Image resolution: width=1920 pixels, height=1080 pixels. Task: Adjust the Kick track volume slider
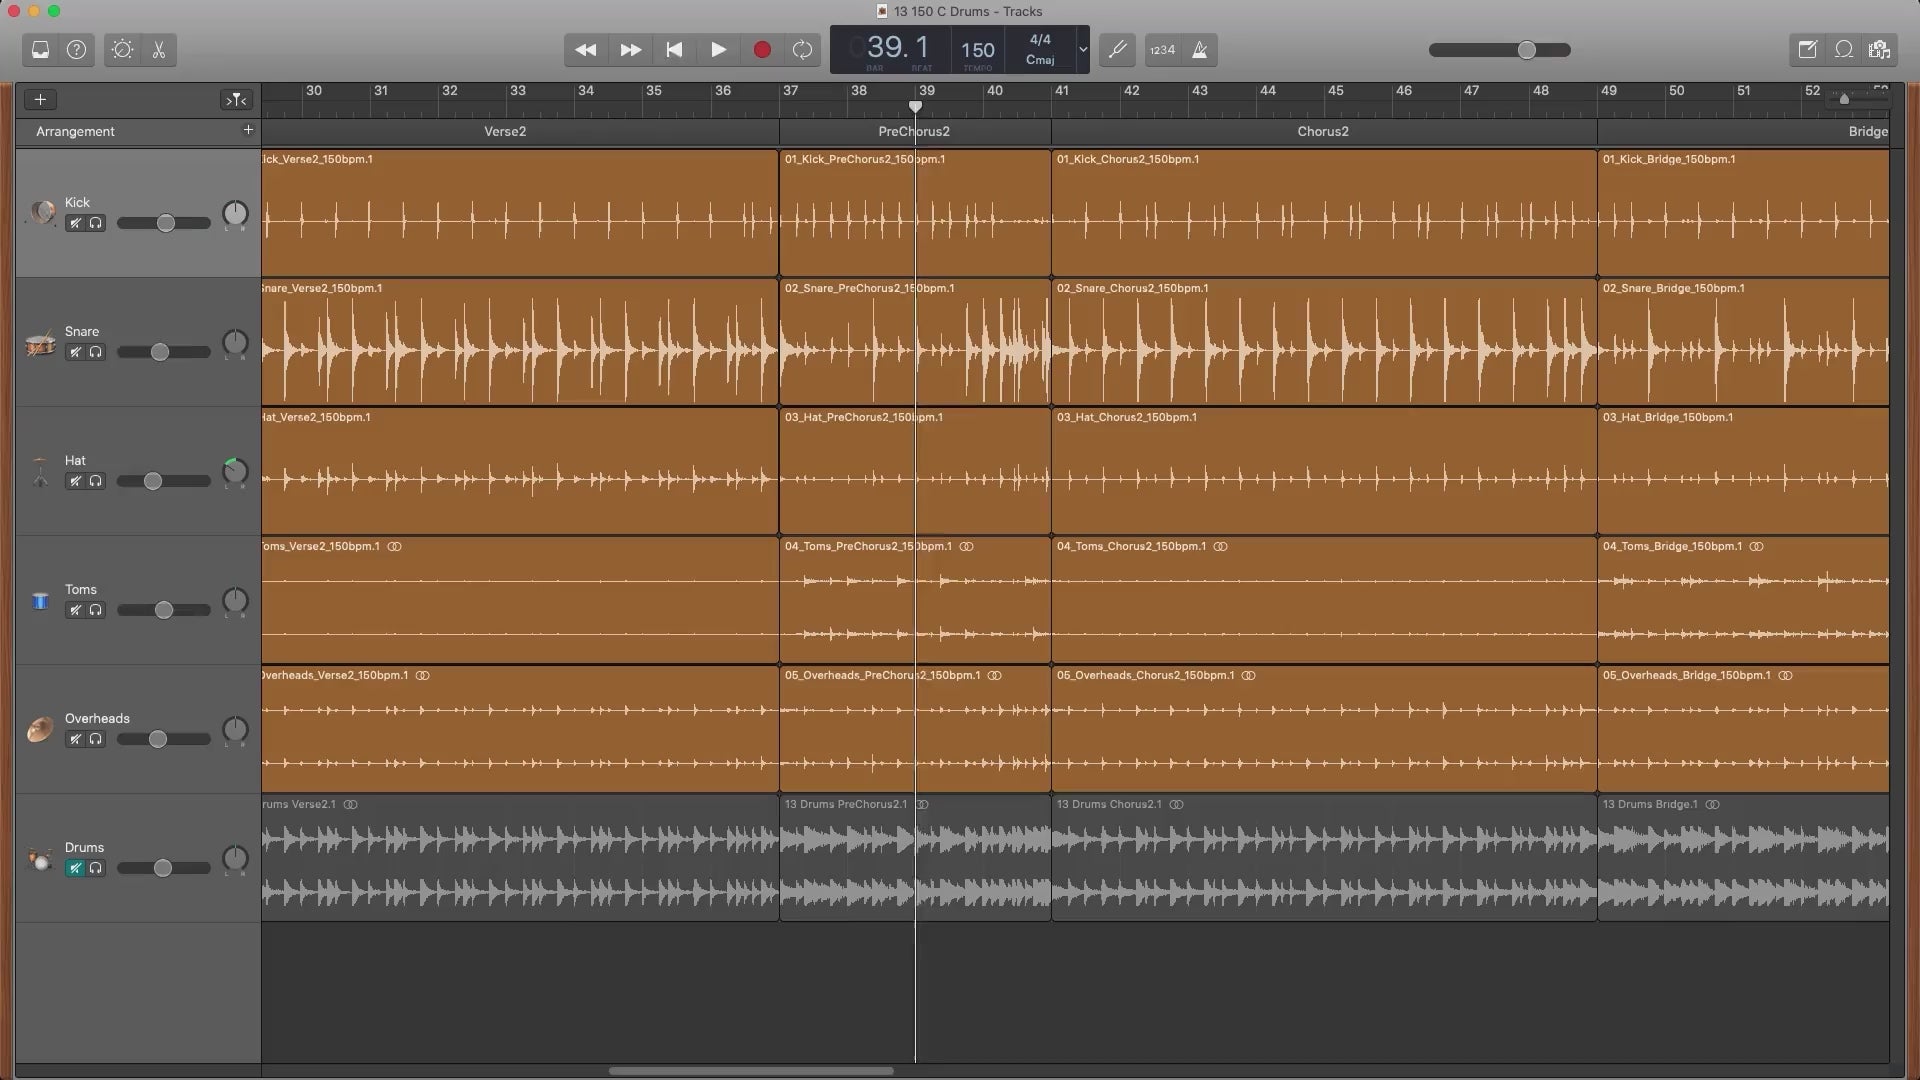(164, 223)
